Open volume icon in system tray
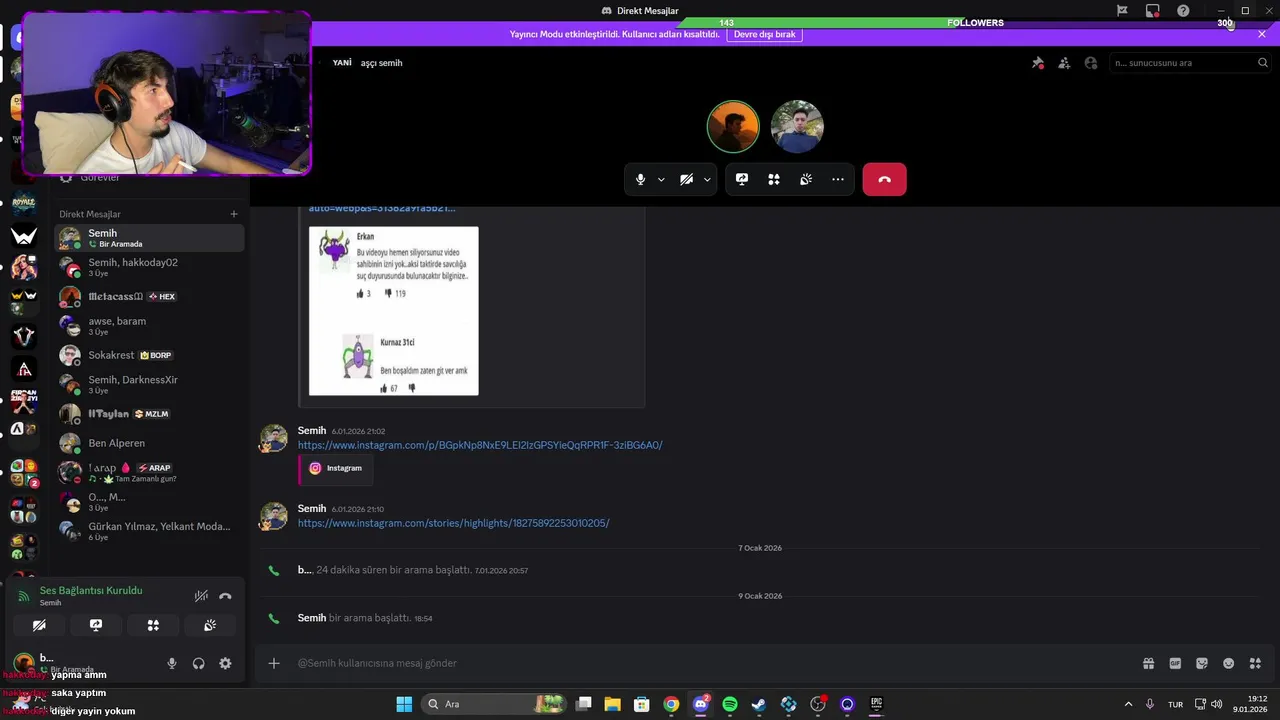This screenshot has width=1280, height=720. coord(1216,704)
